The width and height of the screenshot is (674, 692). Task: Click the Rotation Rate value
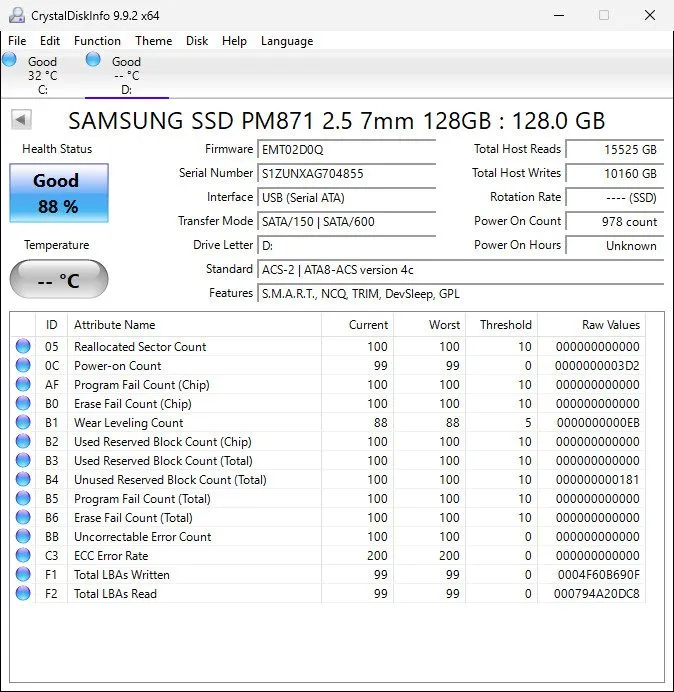pos(615,197)
